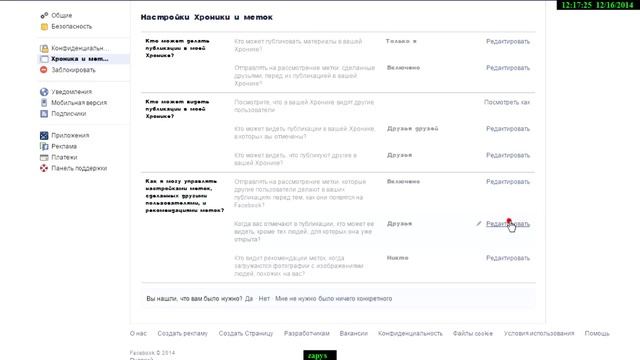The height and width of the screenshot is (360, 640).
Task: Open Помощь footer link
Action: (597, 333)
